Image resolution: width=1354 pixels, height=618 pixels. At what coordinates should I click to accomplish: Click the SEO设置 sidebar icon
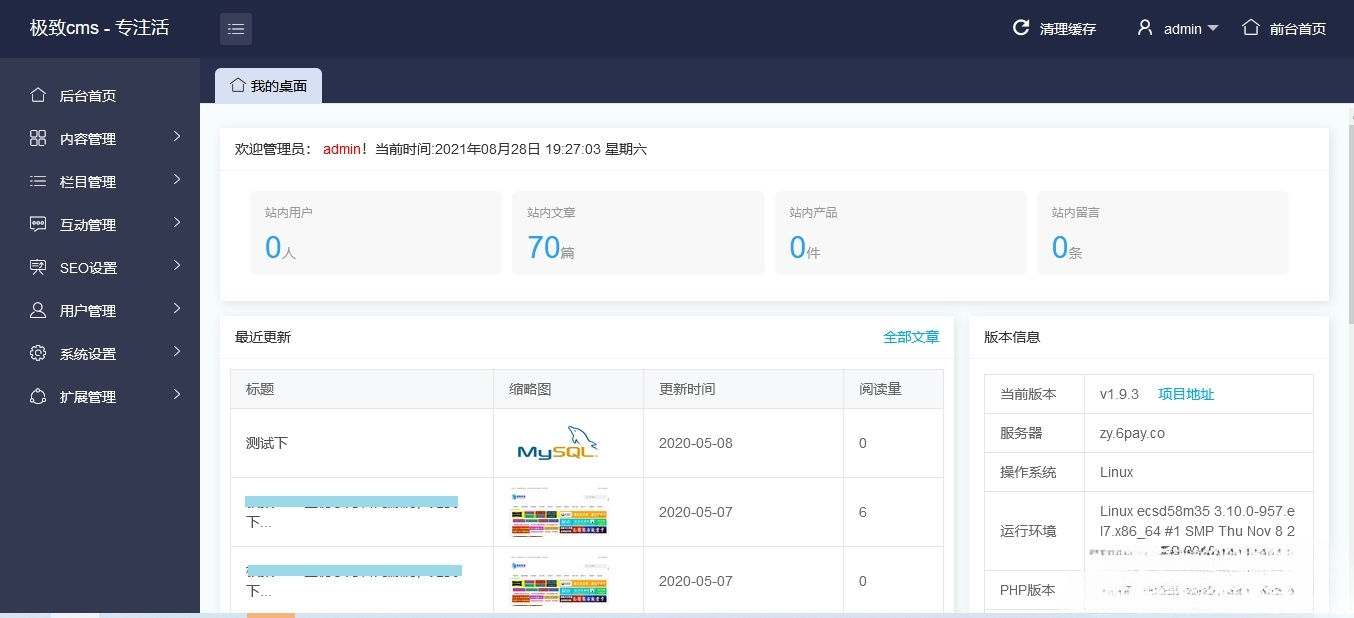37,267
